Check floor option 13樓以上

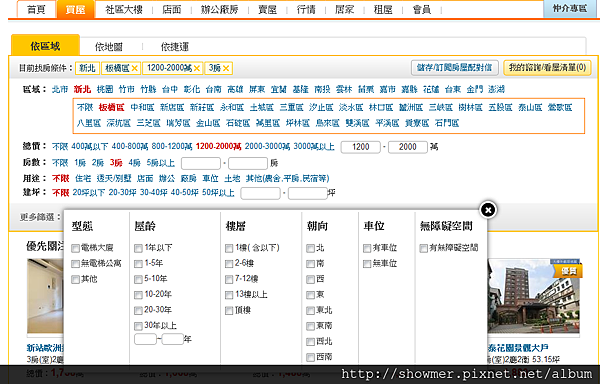(x=229, y=295)
